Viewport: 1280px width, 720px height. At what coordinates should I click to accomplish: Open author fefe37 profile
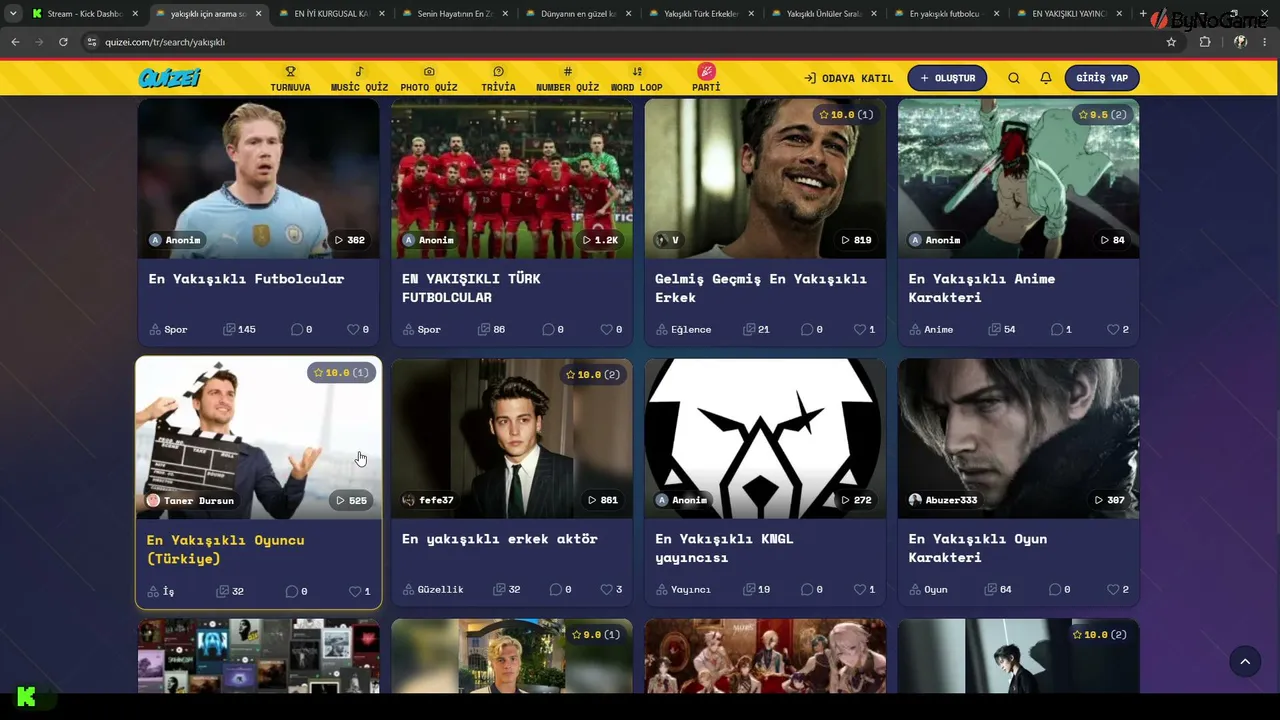pos(428,500)
